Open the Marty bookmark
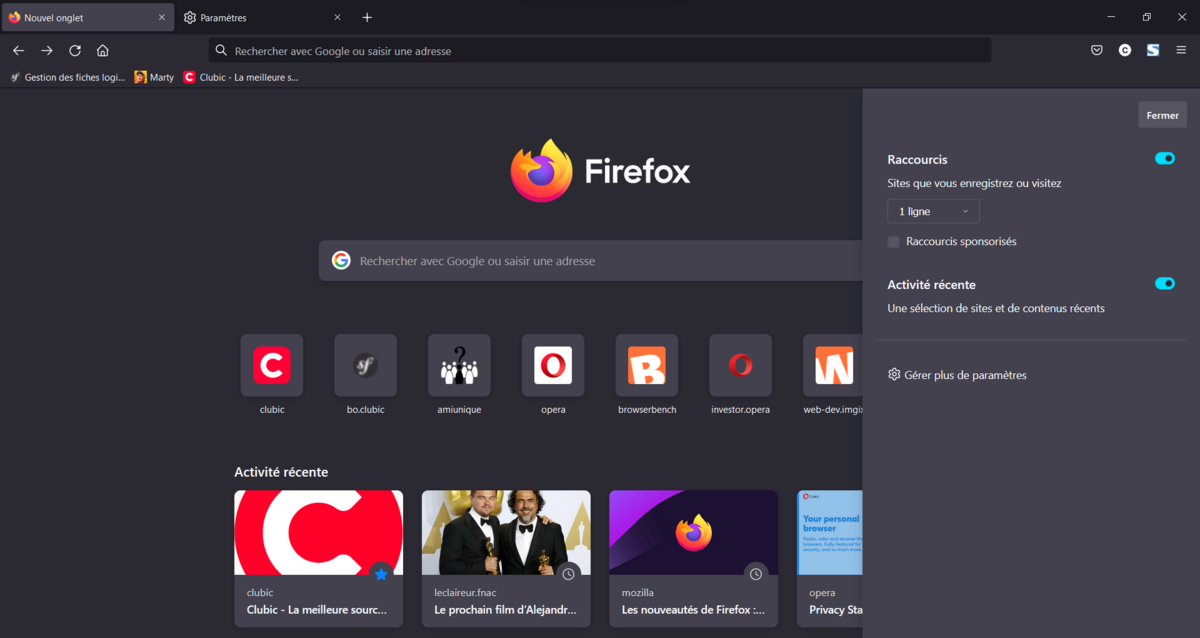The width and height of the screenshot is (1200, 638). coord(154,77)
